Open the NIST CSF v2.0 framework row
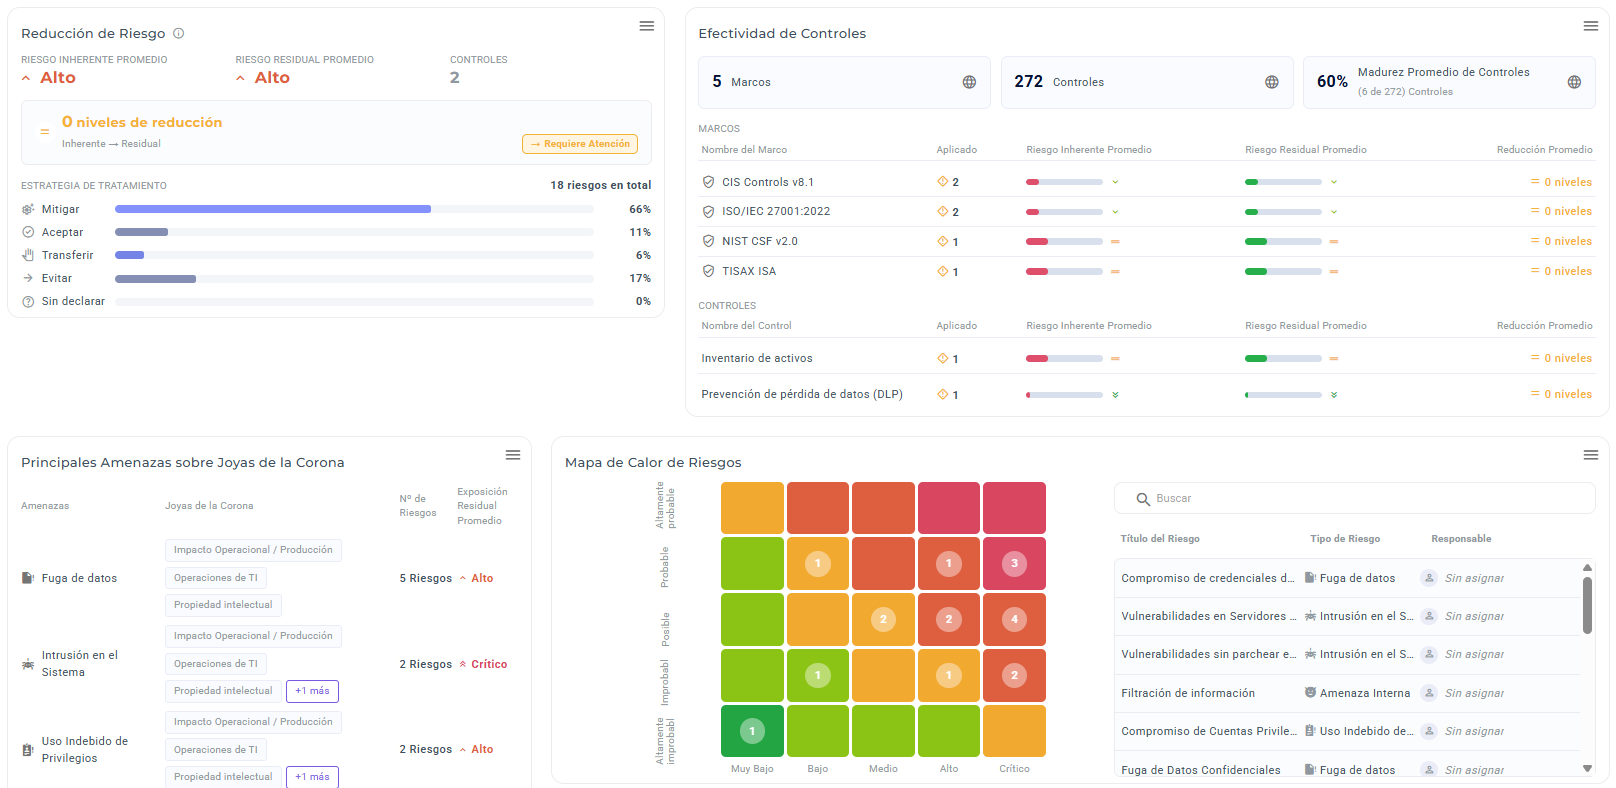Image resolution: width=1616 pixels, height=788 pixels. [1146, 241]
